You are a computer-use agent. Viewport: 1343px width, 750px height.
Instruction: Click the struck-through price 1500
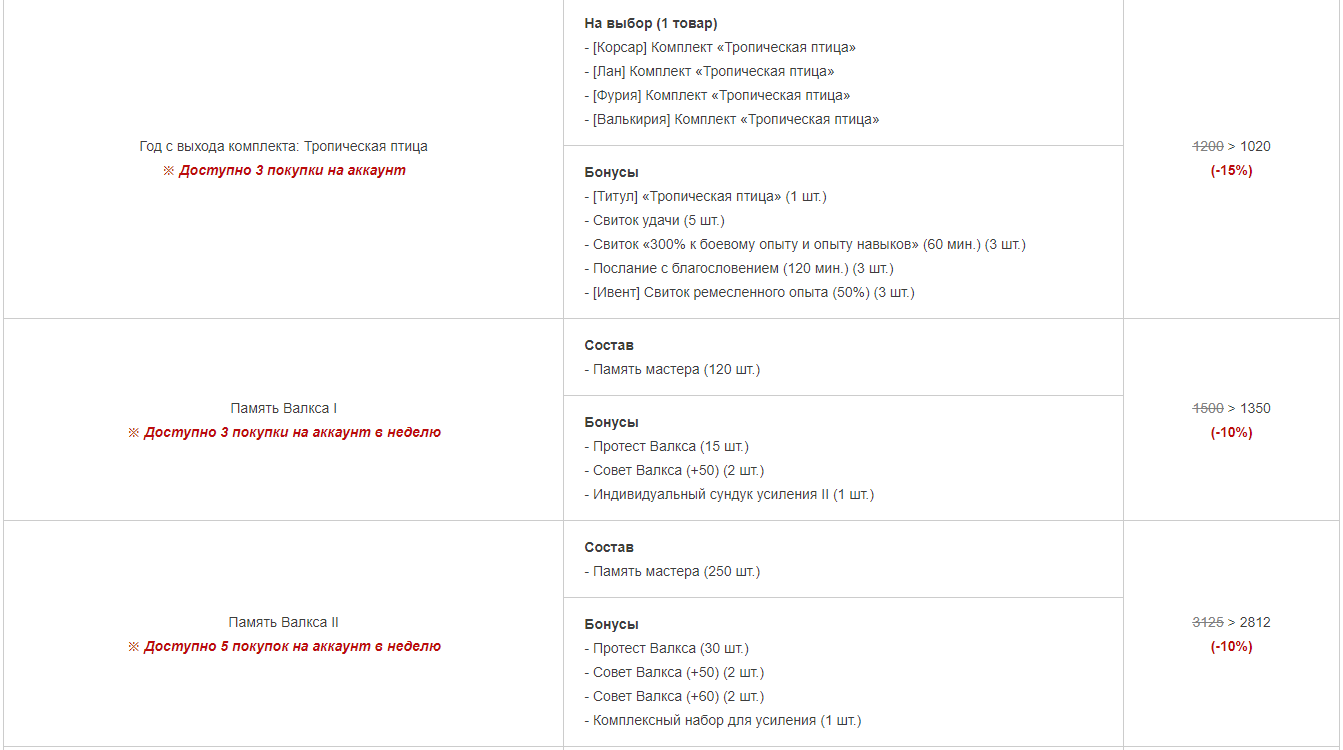tap(1208, 408)
